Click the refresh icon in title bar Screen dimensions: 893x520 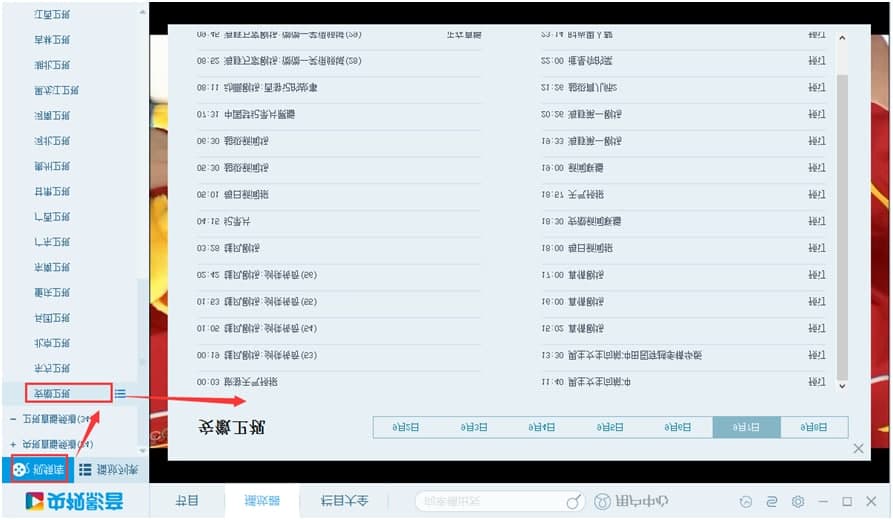tap(771, 501)
